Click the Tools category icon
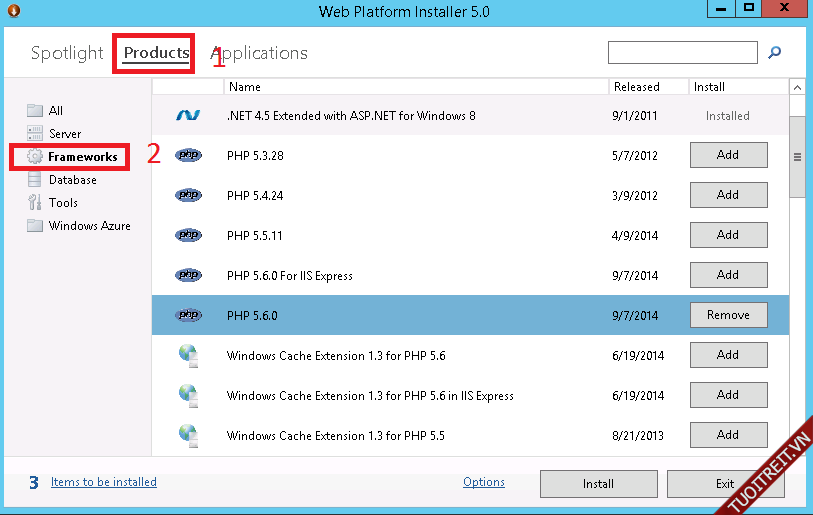813x515 pixels. point(35,203)
